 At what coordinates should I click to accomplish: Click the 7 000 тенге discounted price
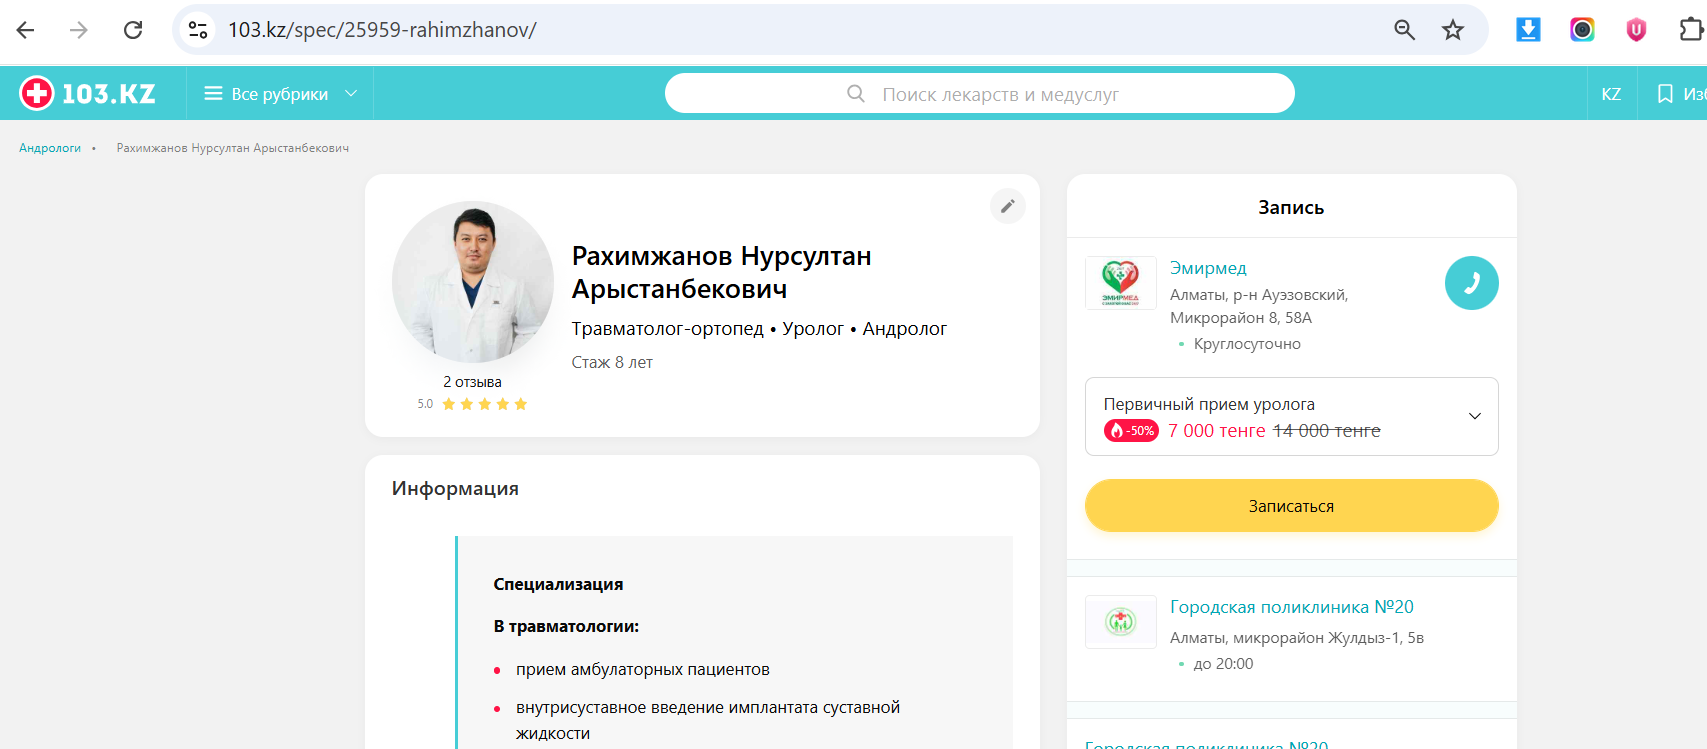pyautogui.click(x=1217, y=431)
